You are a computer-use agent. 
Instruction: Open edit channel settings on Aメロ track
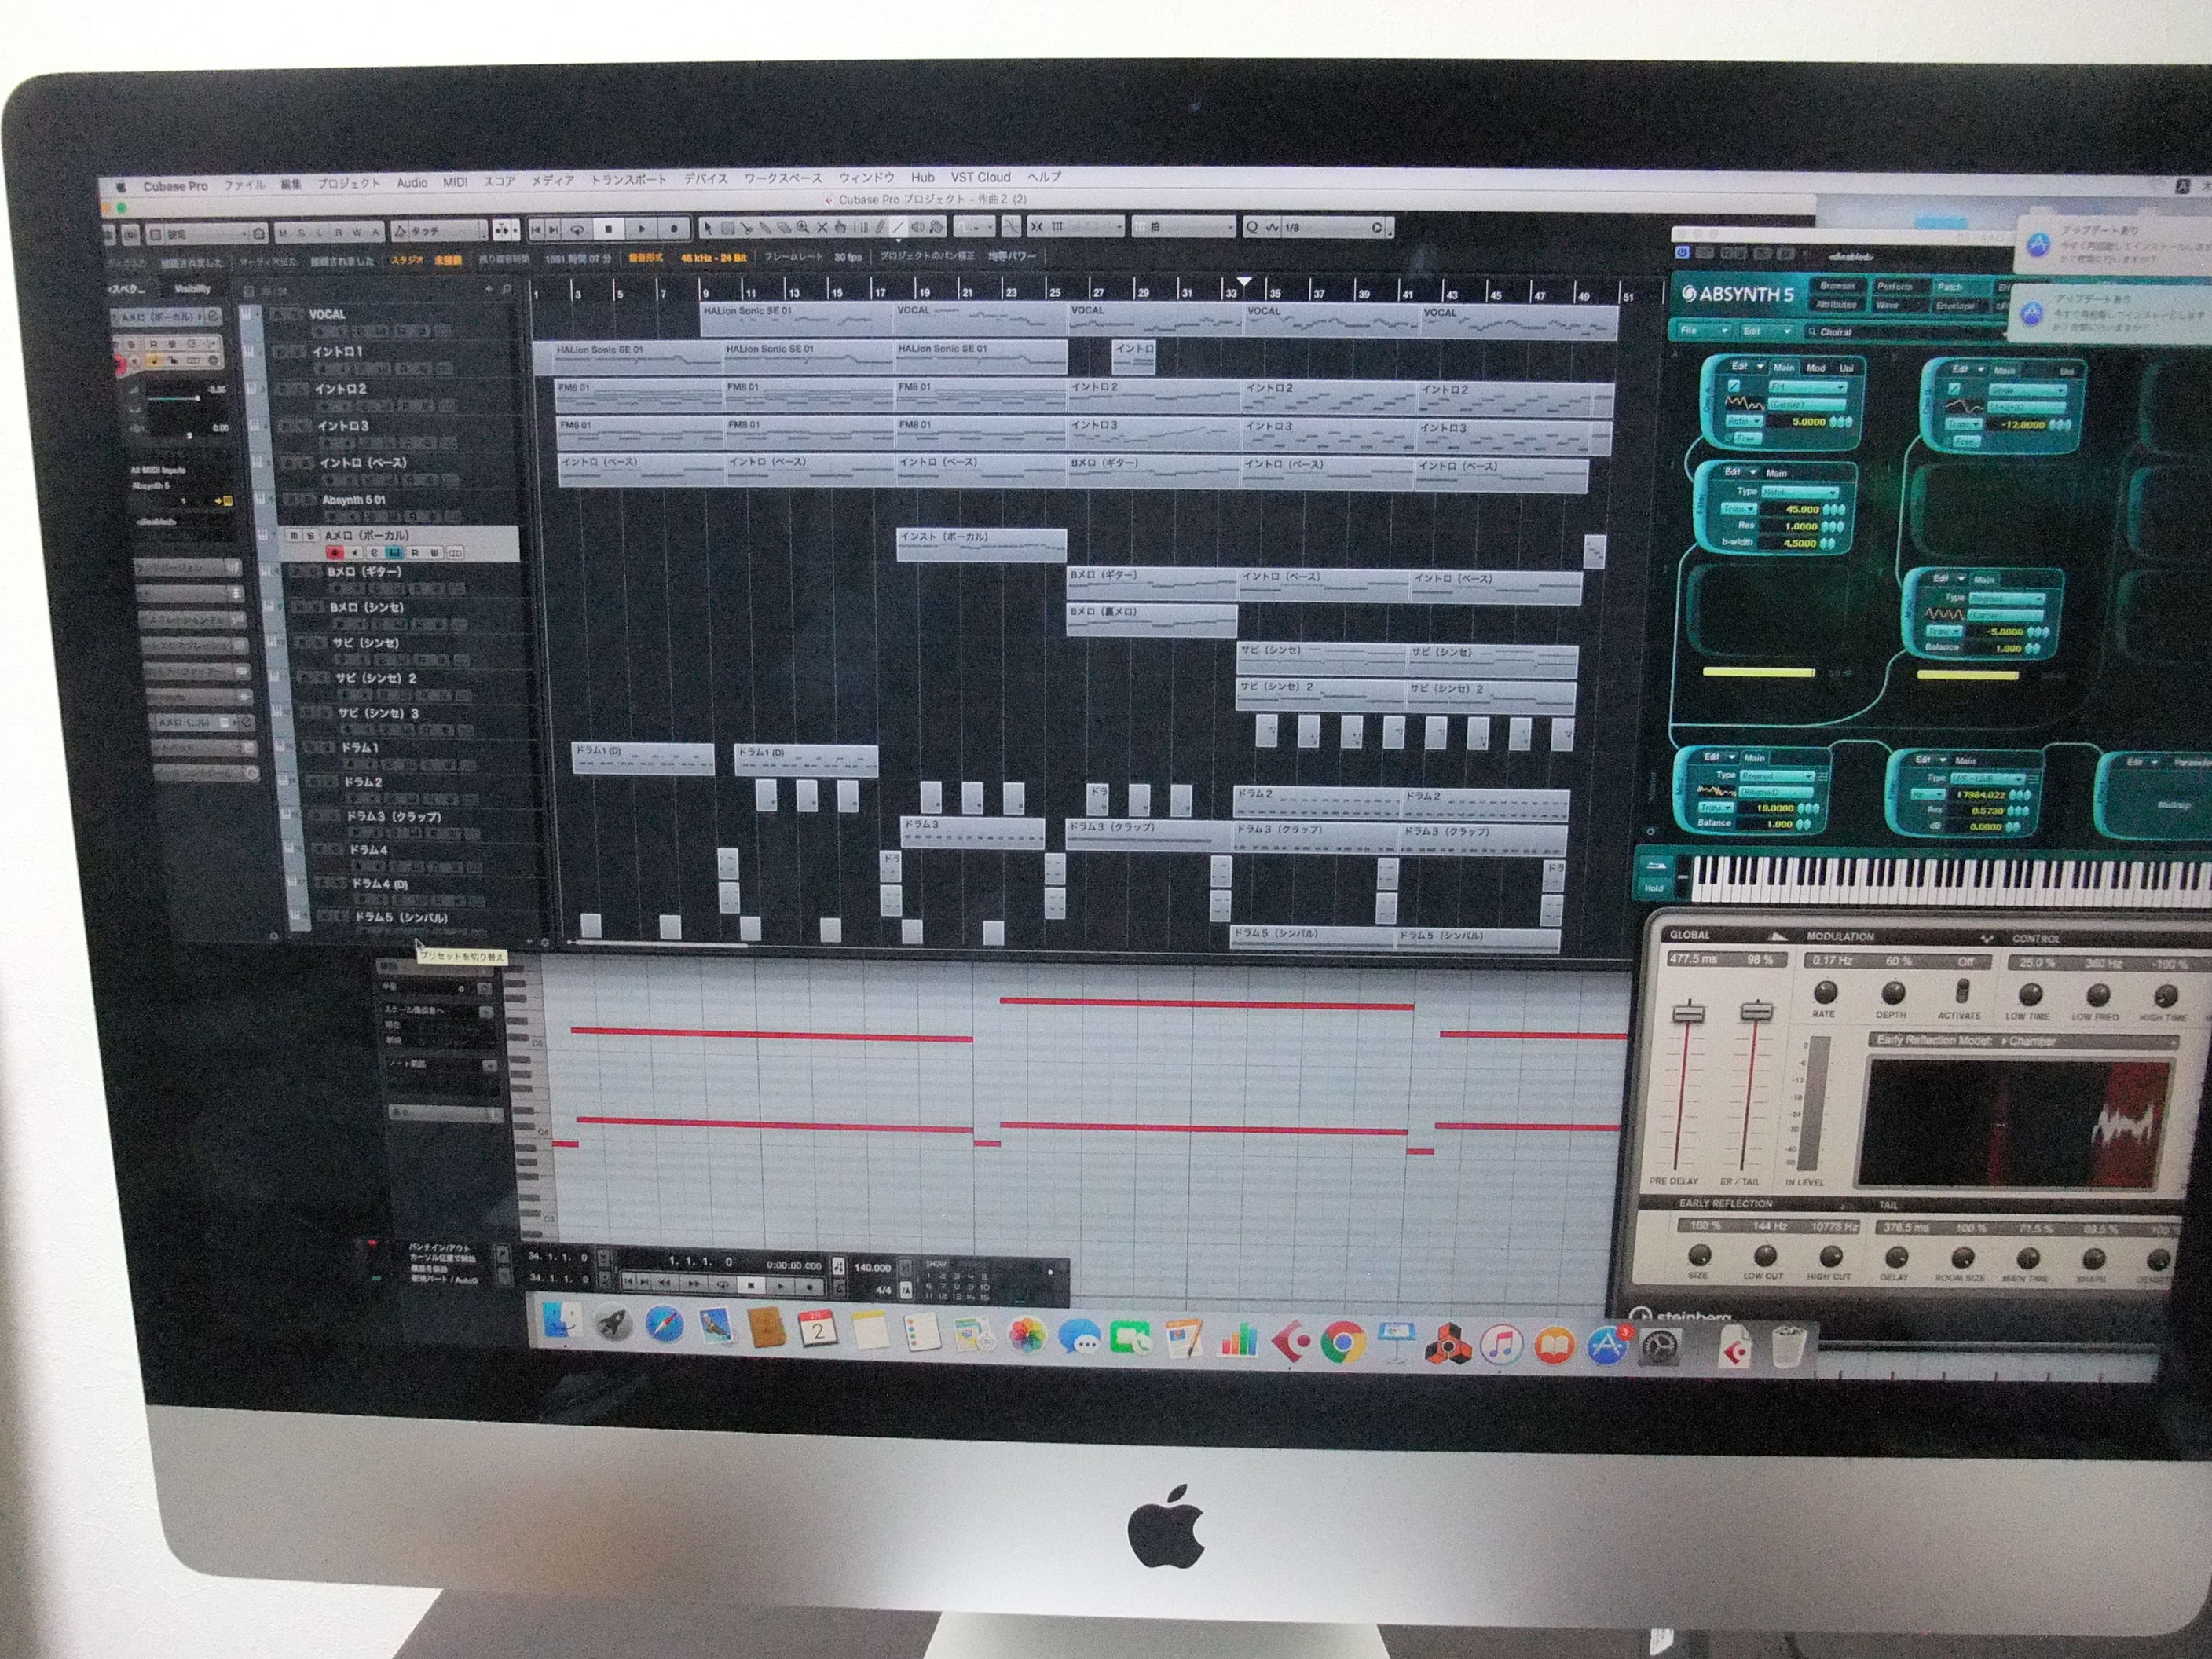click(375, 554)
